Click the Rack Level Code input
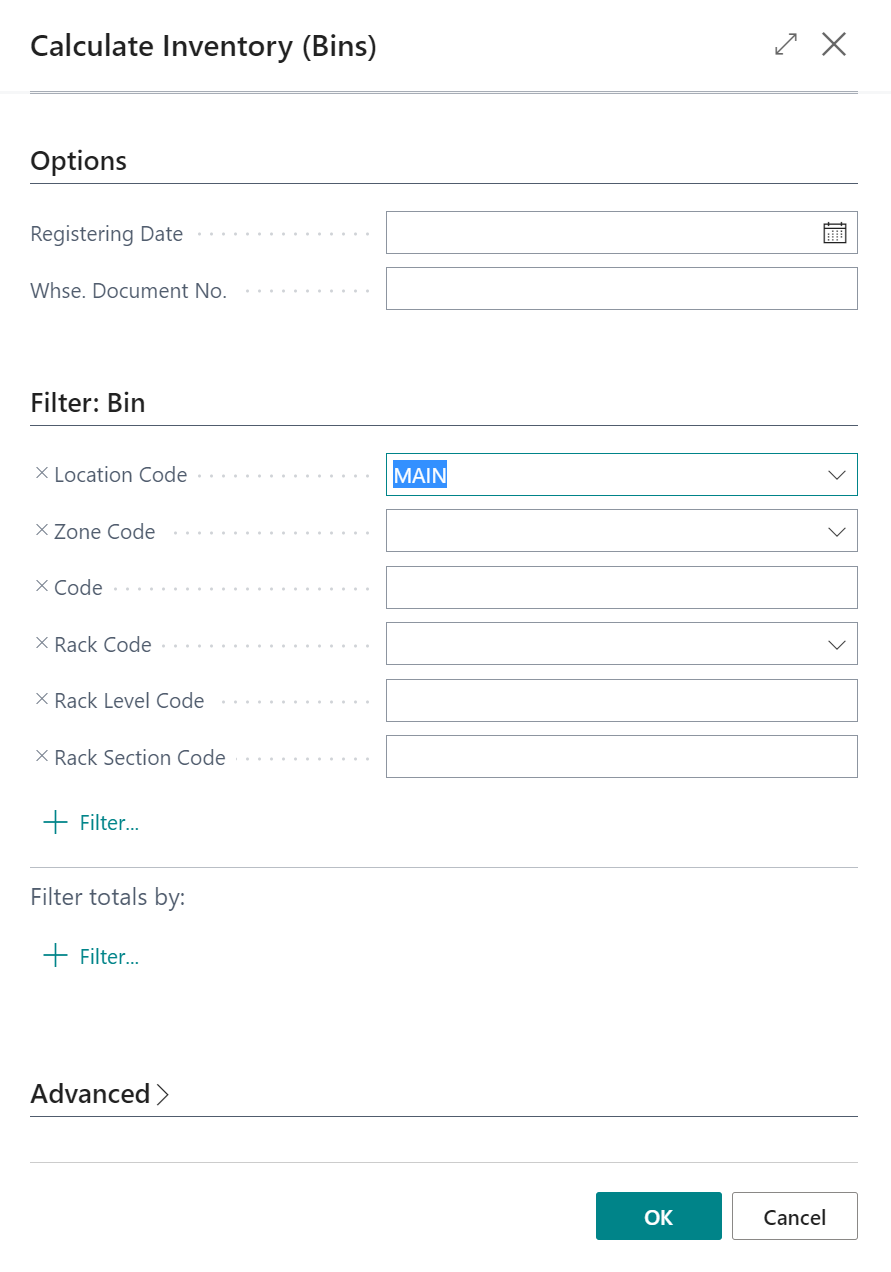Image resolution: width=891 pixels, height=1272 pixels. point(620,700)
